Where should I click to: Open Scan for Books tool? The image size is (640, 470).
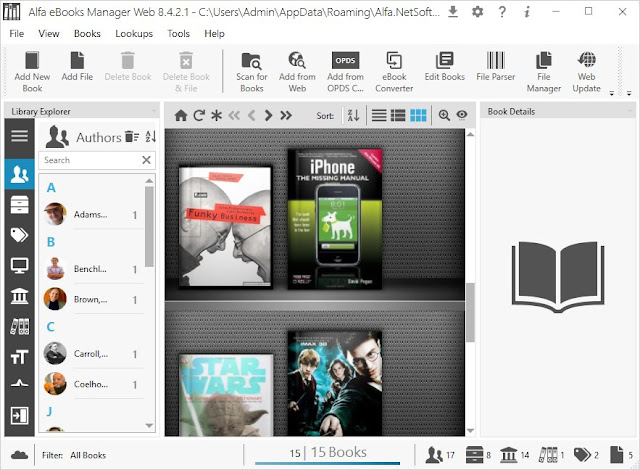click(251, 72)
